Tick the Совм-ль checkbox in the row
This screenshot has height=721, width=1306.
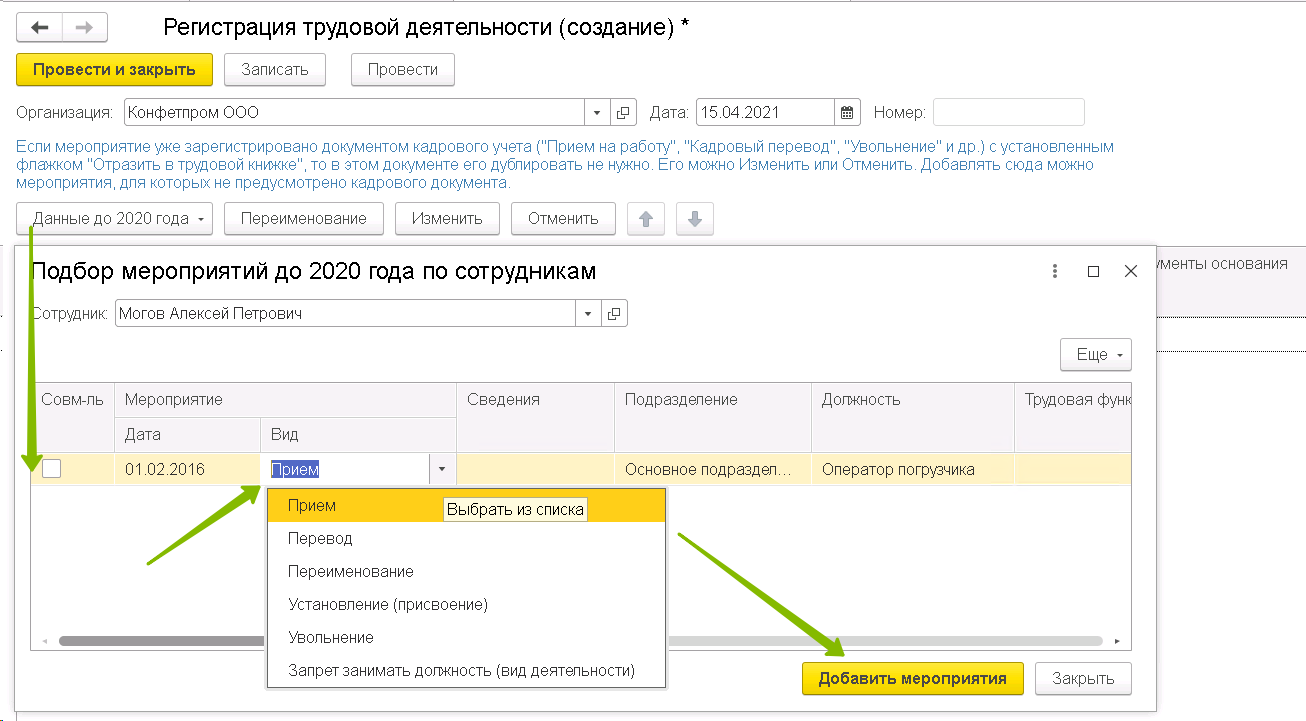[x=51, y=469]
